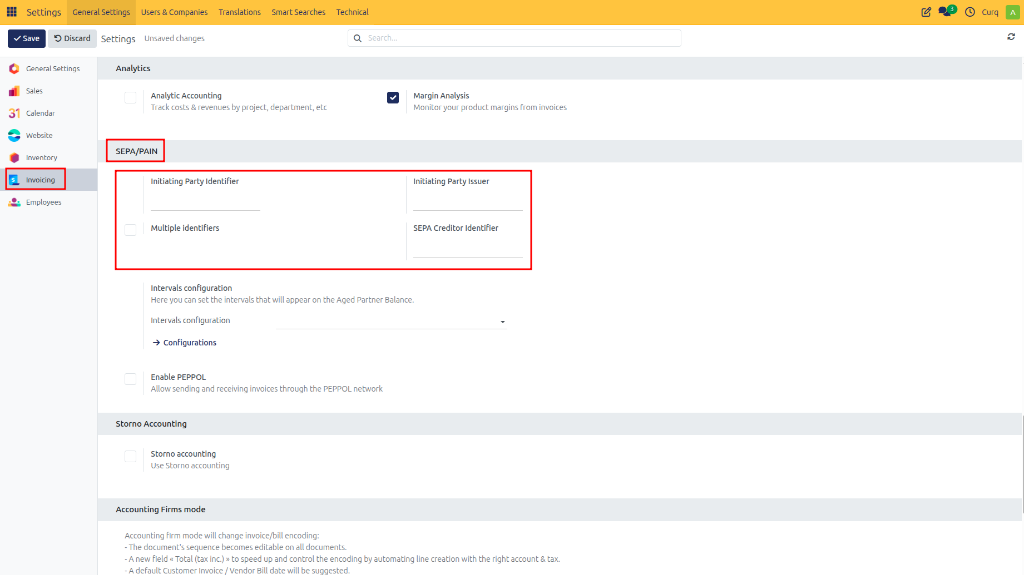The image size is (1024, 575).
Task: Open the conversations chat icon
Action: click(x=946, y=11)
